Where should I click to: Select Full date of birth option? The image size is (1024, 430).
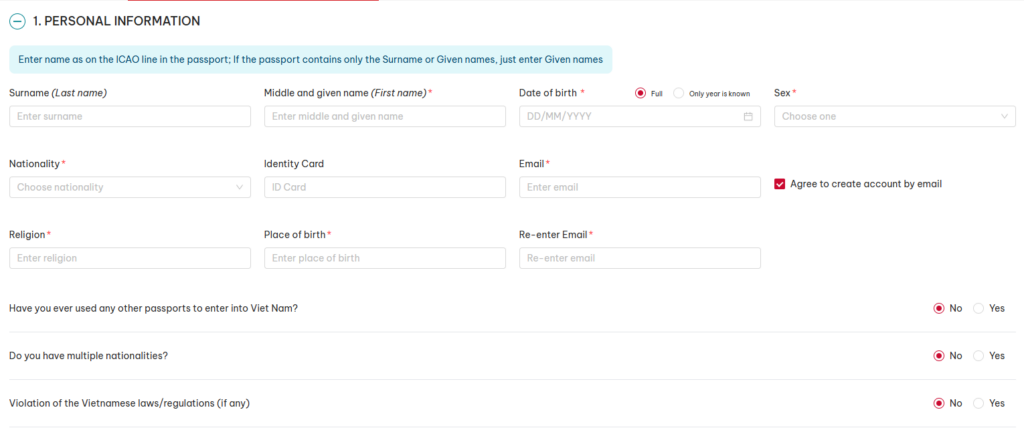point(640,93)
